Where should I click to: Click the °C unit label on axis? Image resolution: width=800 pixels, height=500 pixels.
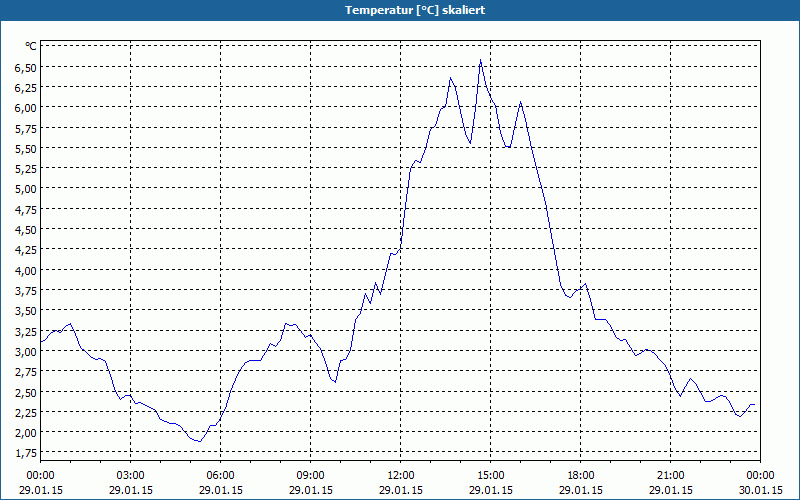click(31, 46)
